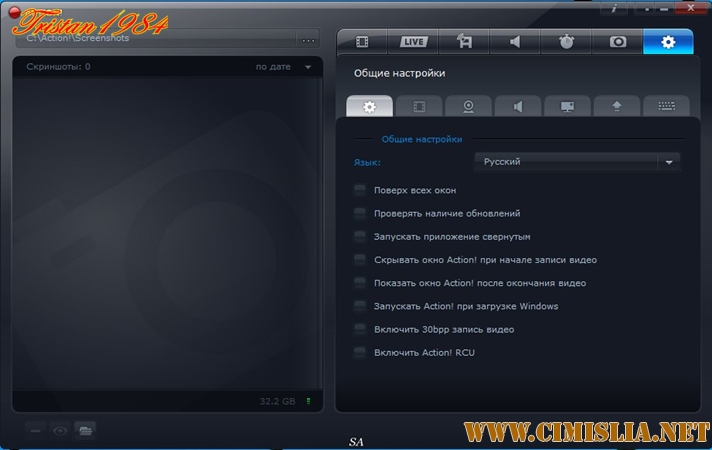Open the export upload settings sub-tab

tap(616, 107)
